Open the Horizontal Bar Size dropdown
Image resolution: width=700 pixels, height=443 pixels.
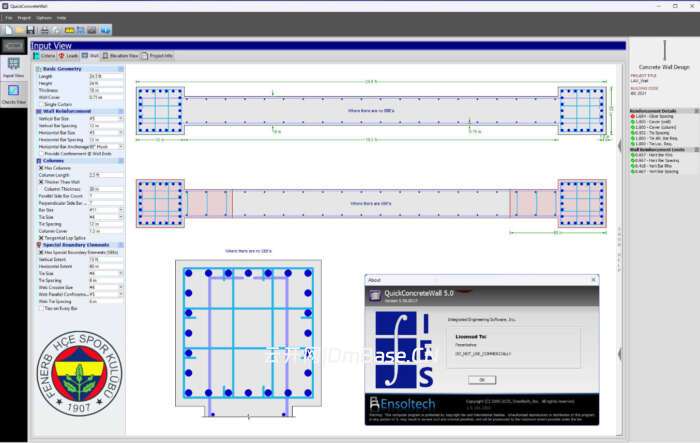point(121,133)
